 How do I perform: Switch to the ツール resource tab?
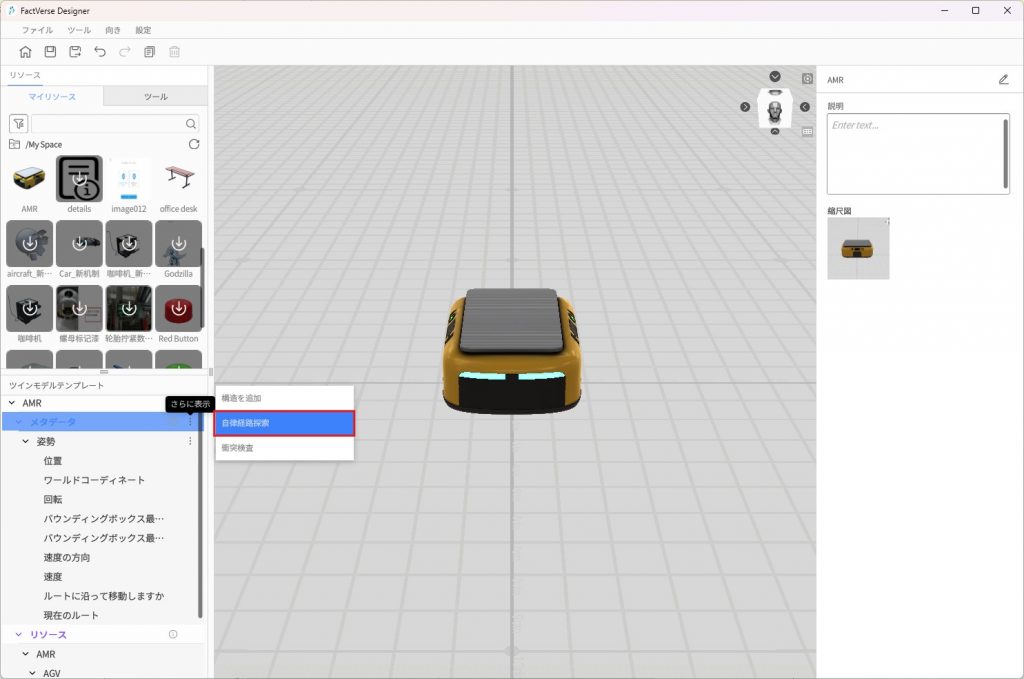coord(155,97)
